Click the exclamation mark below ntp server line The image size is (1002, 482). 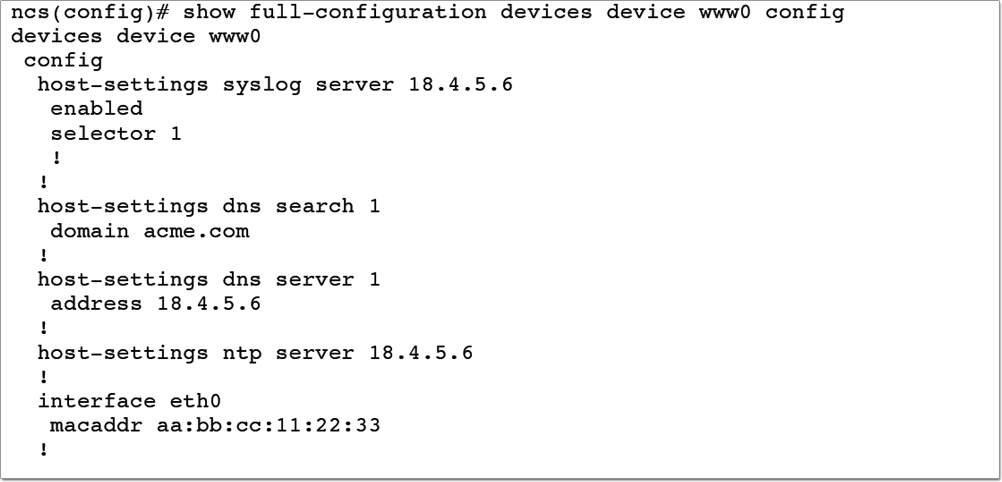tap(43, 377)
